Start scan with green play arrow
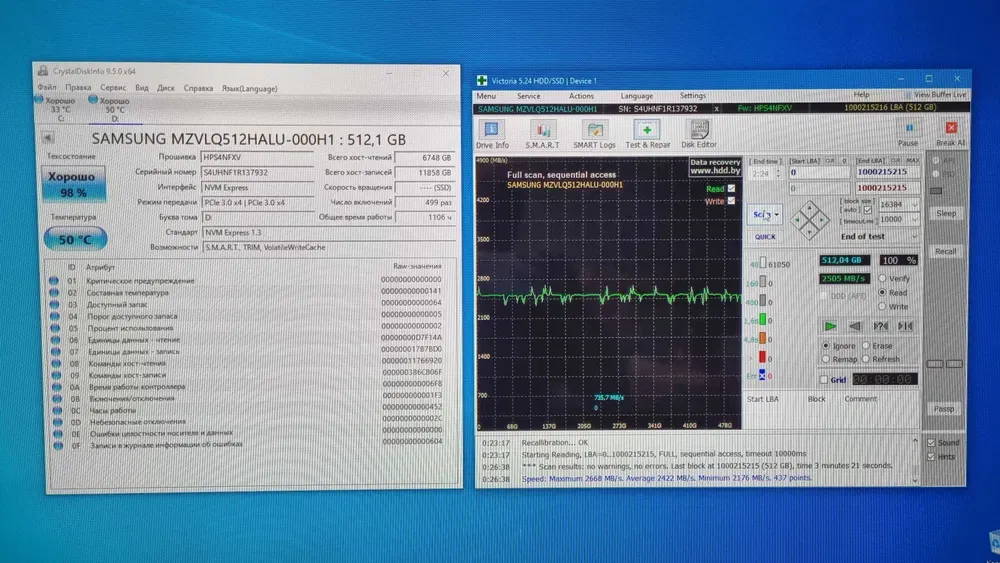This screenshot has height=563, width=1000. (x=830, y=326)
